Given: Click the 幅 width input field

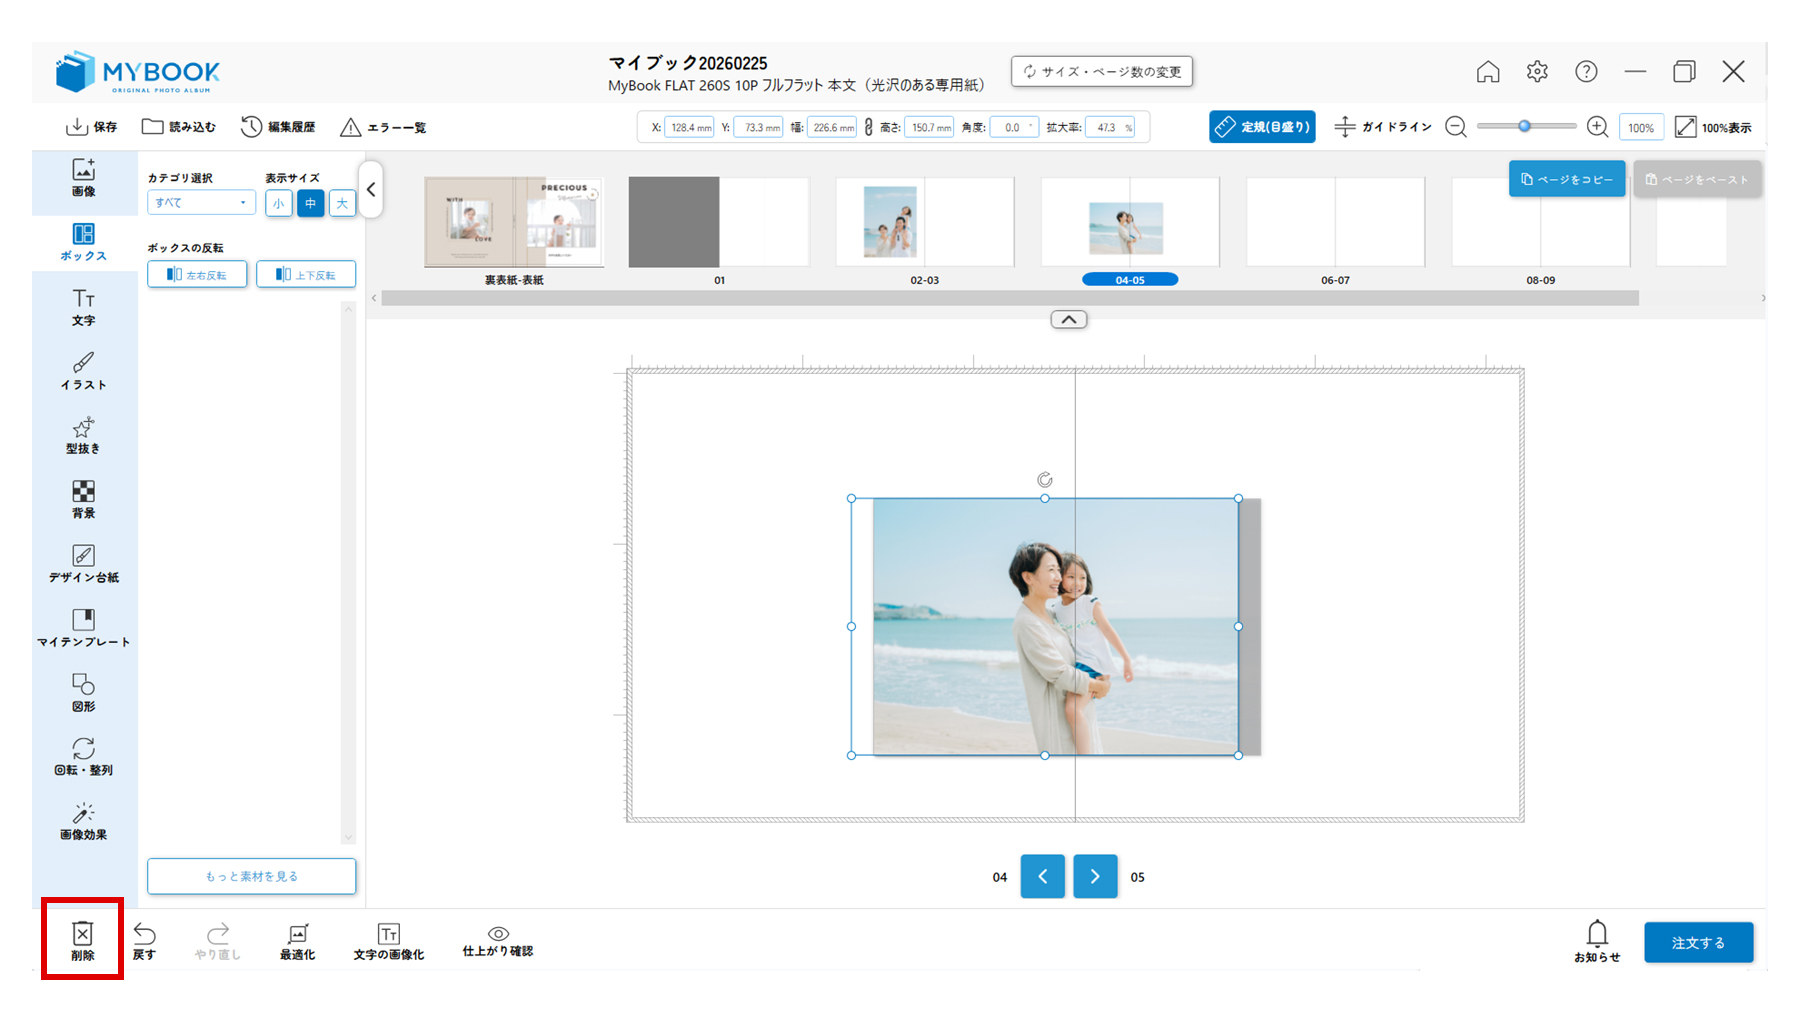Looking at the screenshot, I should coord(833,127).
